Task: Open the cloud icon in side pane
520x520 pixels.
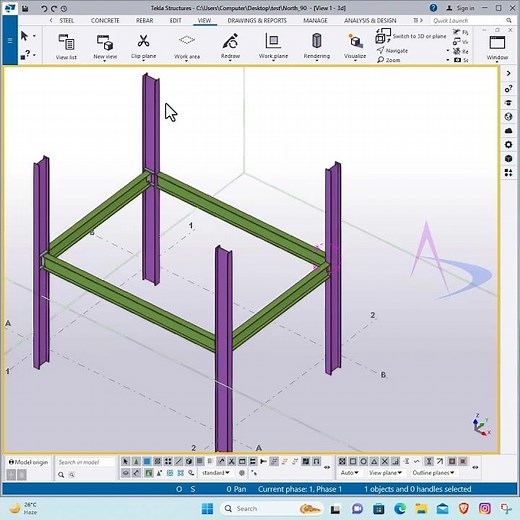Action: pyautogui.click(x=508, y=131)
